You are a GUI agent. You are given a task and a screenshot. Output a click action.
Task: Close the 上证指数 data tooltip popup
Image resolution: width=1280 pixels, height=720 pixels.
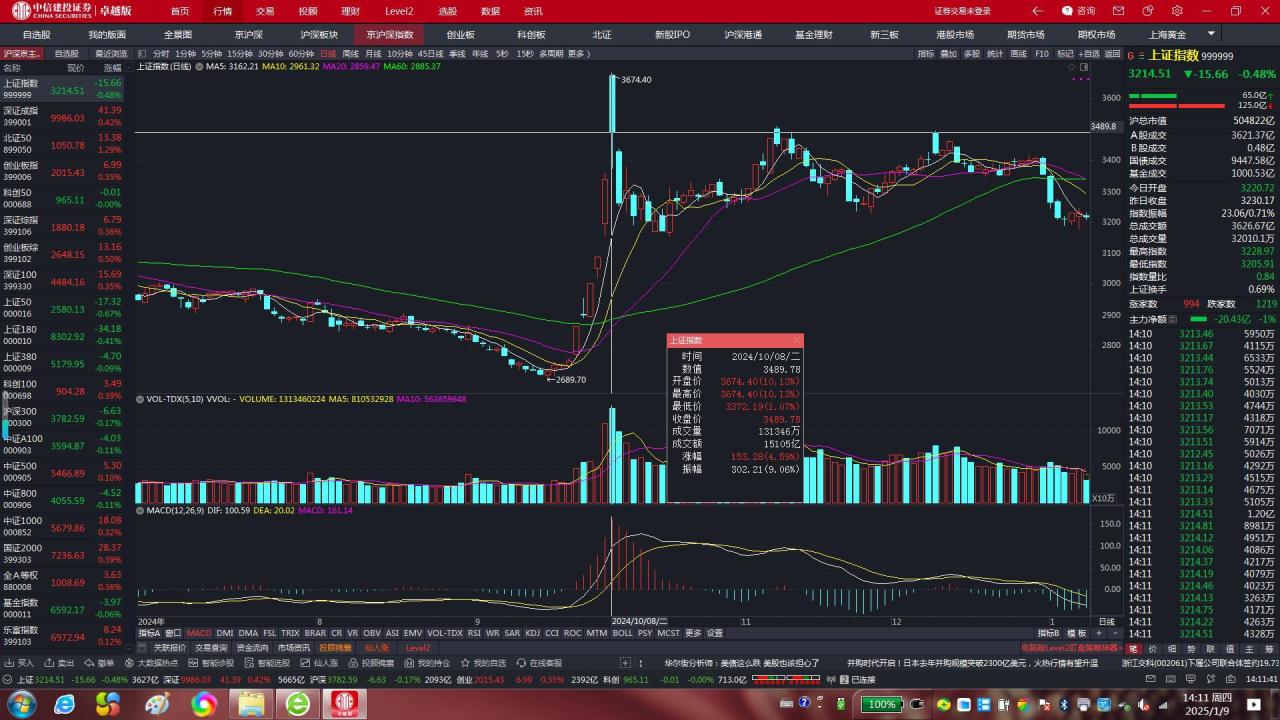click(x=797, y=341)
